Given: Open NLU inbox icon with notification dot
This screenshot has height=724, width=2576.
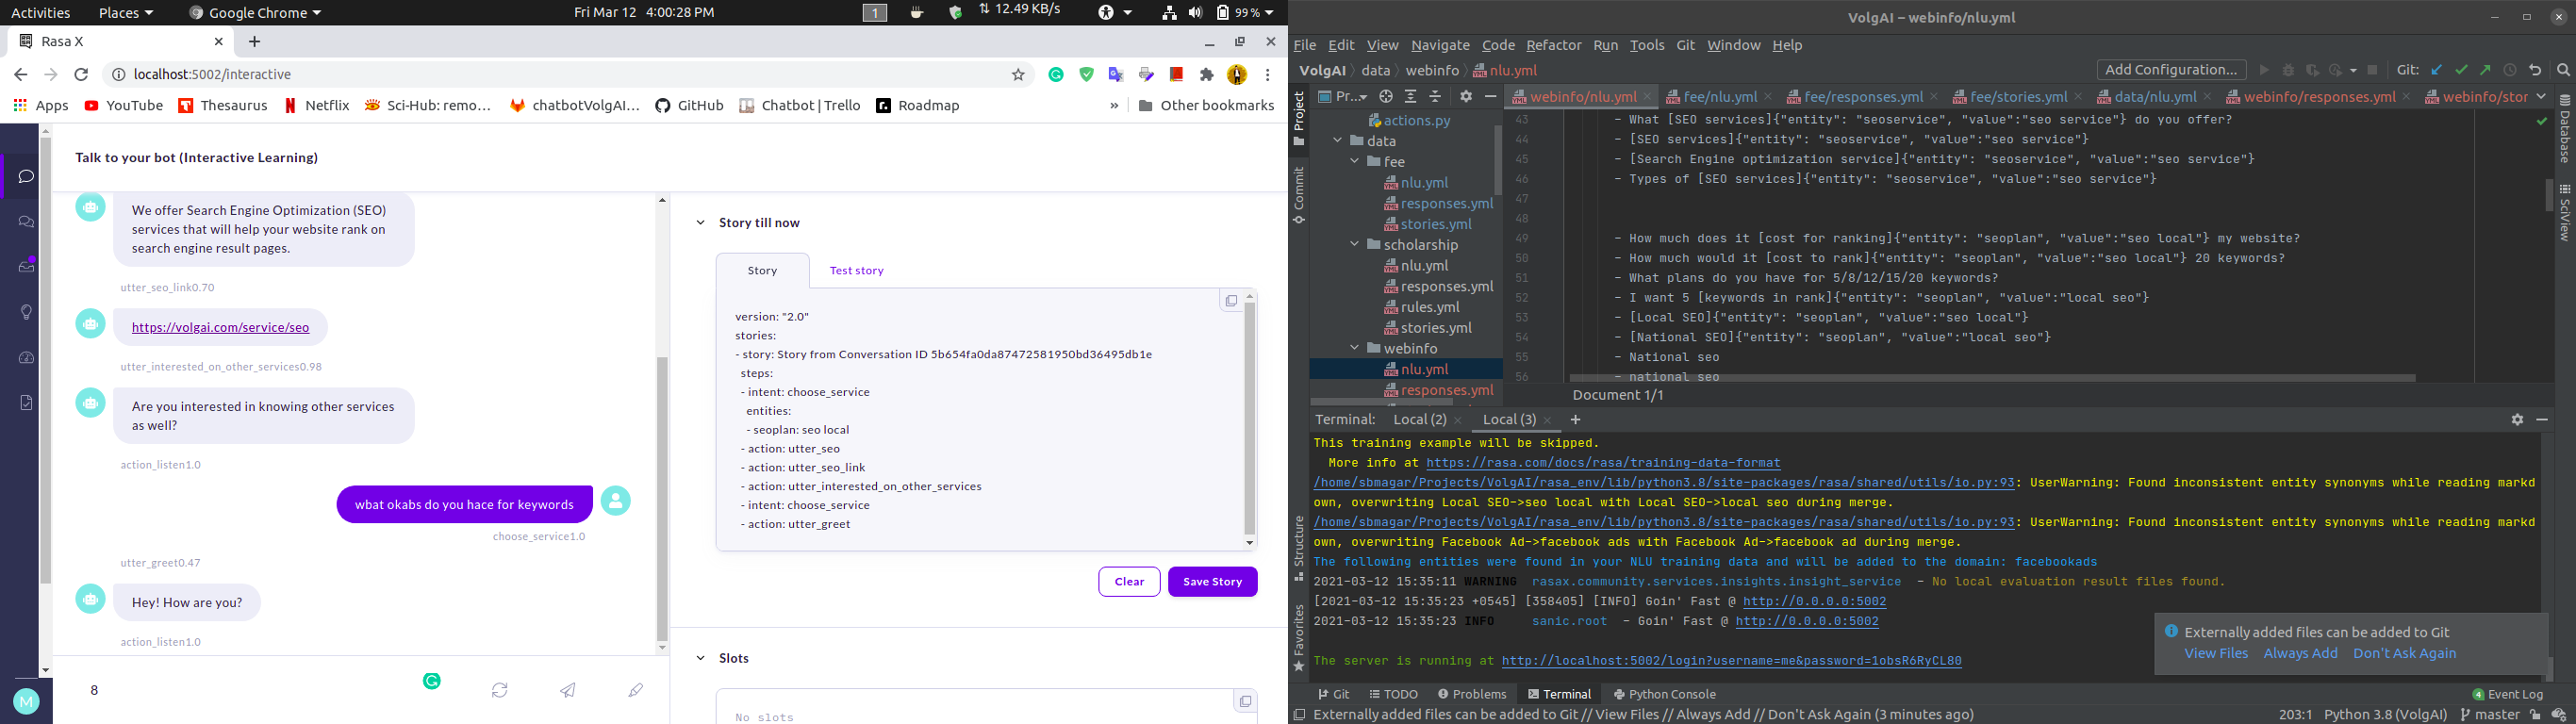Looking at the screenshot, I should coord(27,266).
